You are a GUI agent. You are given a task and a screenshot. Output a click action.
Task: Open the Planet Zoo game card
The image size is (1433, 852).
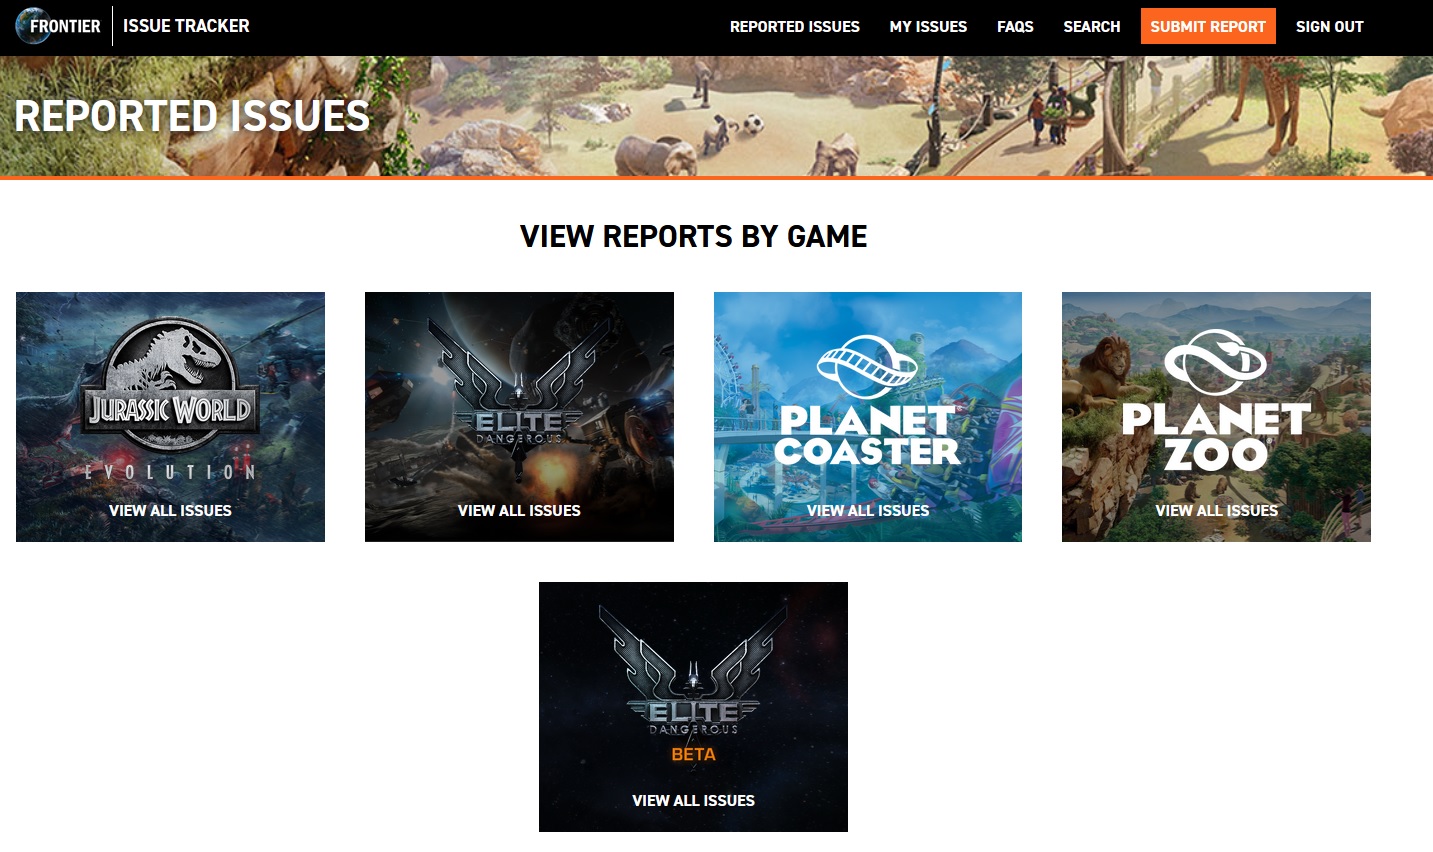coord(1216,417)
